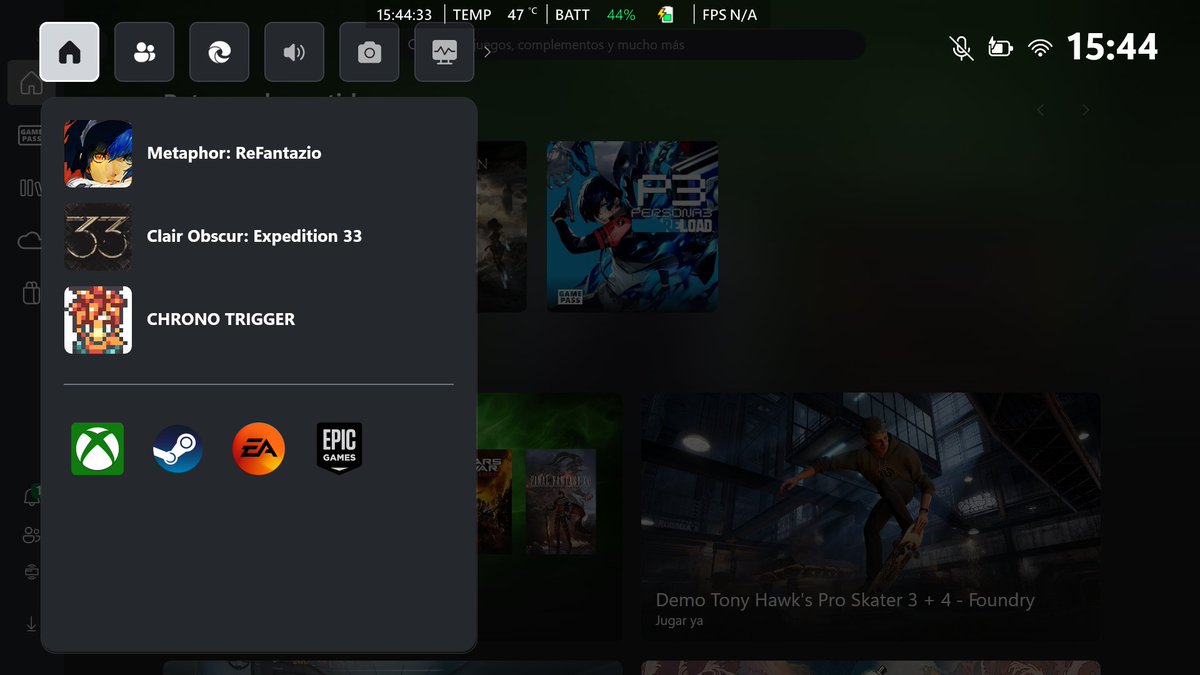Advance the carousel with the right arrow
Screen dimensions: 1200x675
[1085, 110]
